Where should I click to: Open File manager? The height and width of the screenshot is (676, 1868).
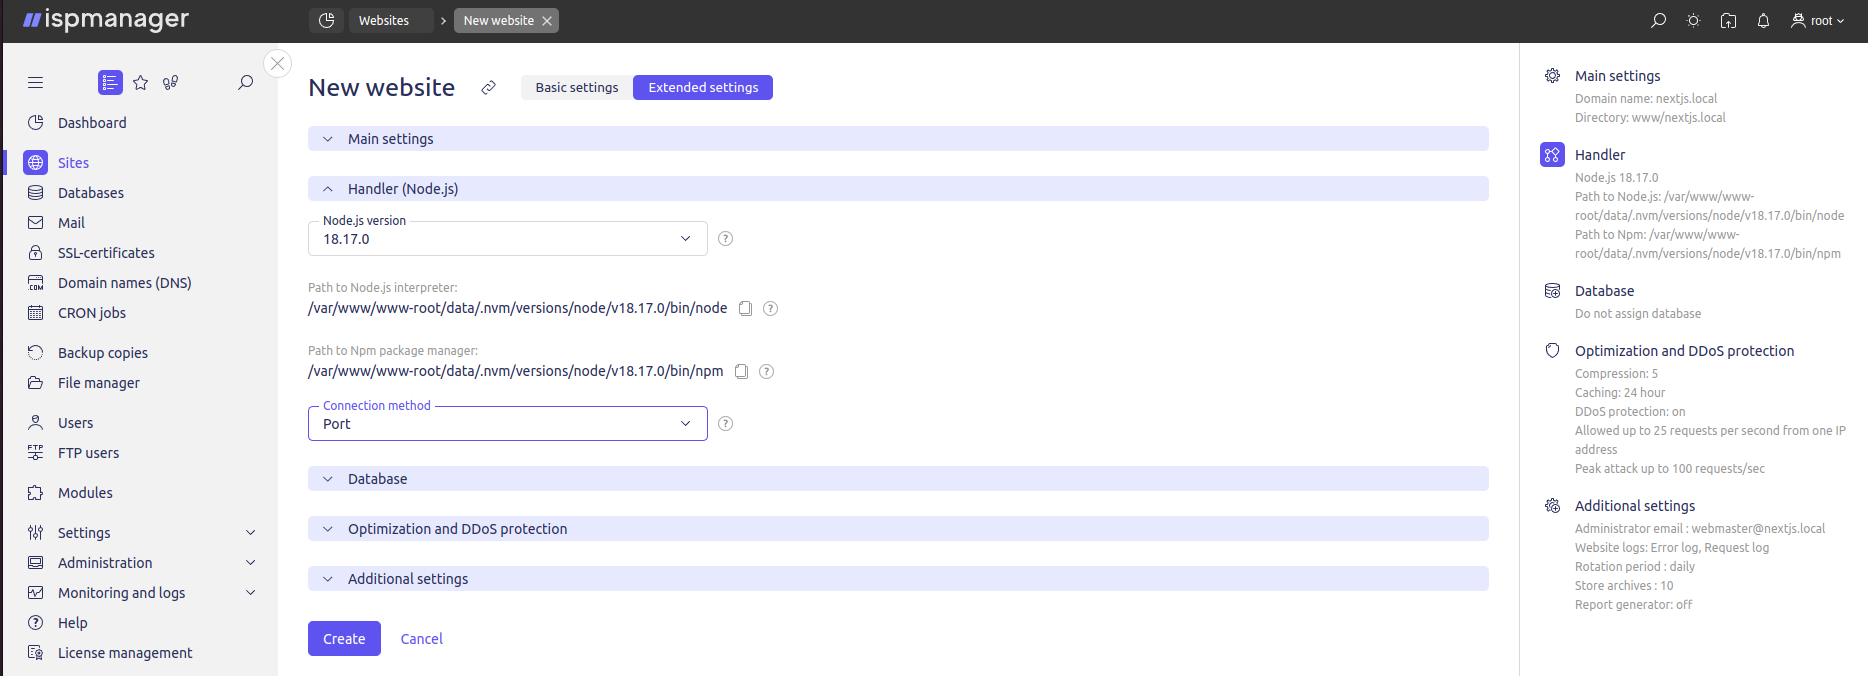click(x=99, y=383)
